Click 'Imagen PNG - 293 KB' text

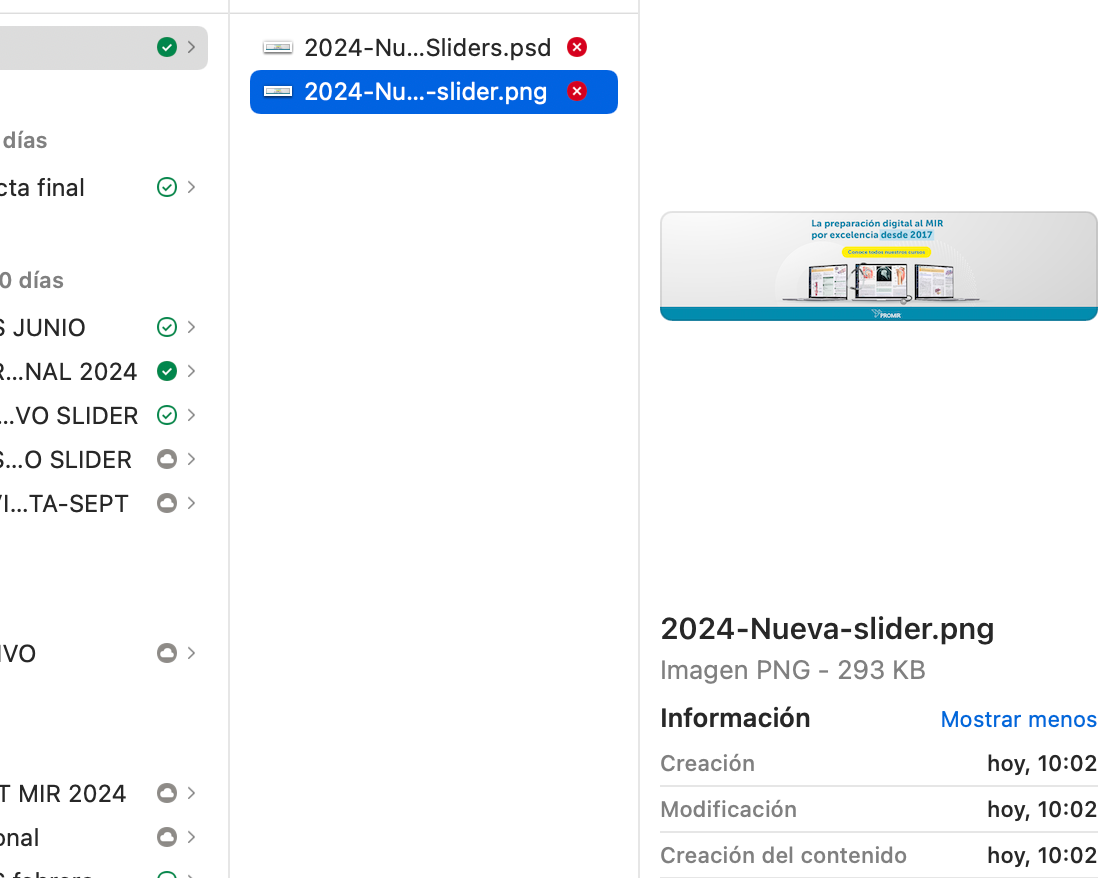pos(793,670)
